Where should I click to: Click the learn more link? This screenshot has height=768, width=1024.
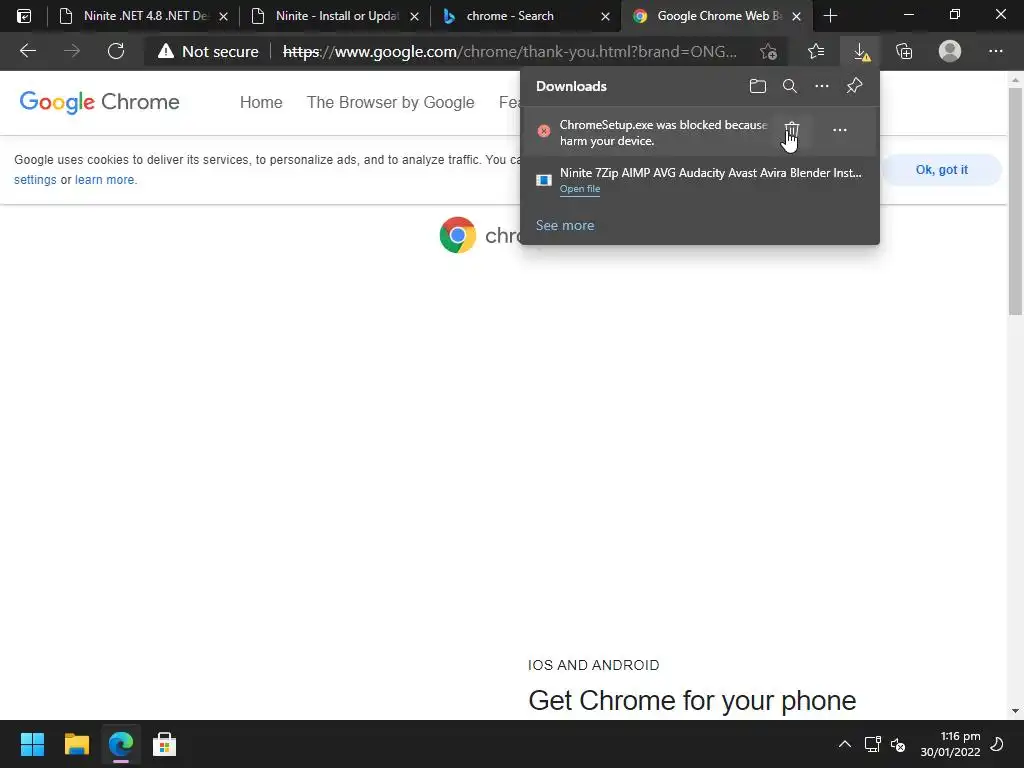click(104, 180)
